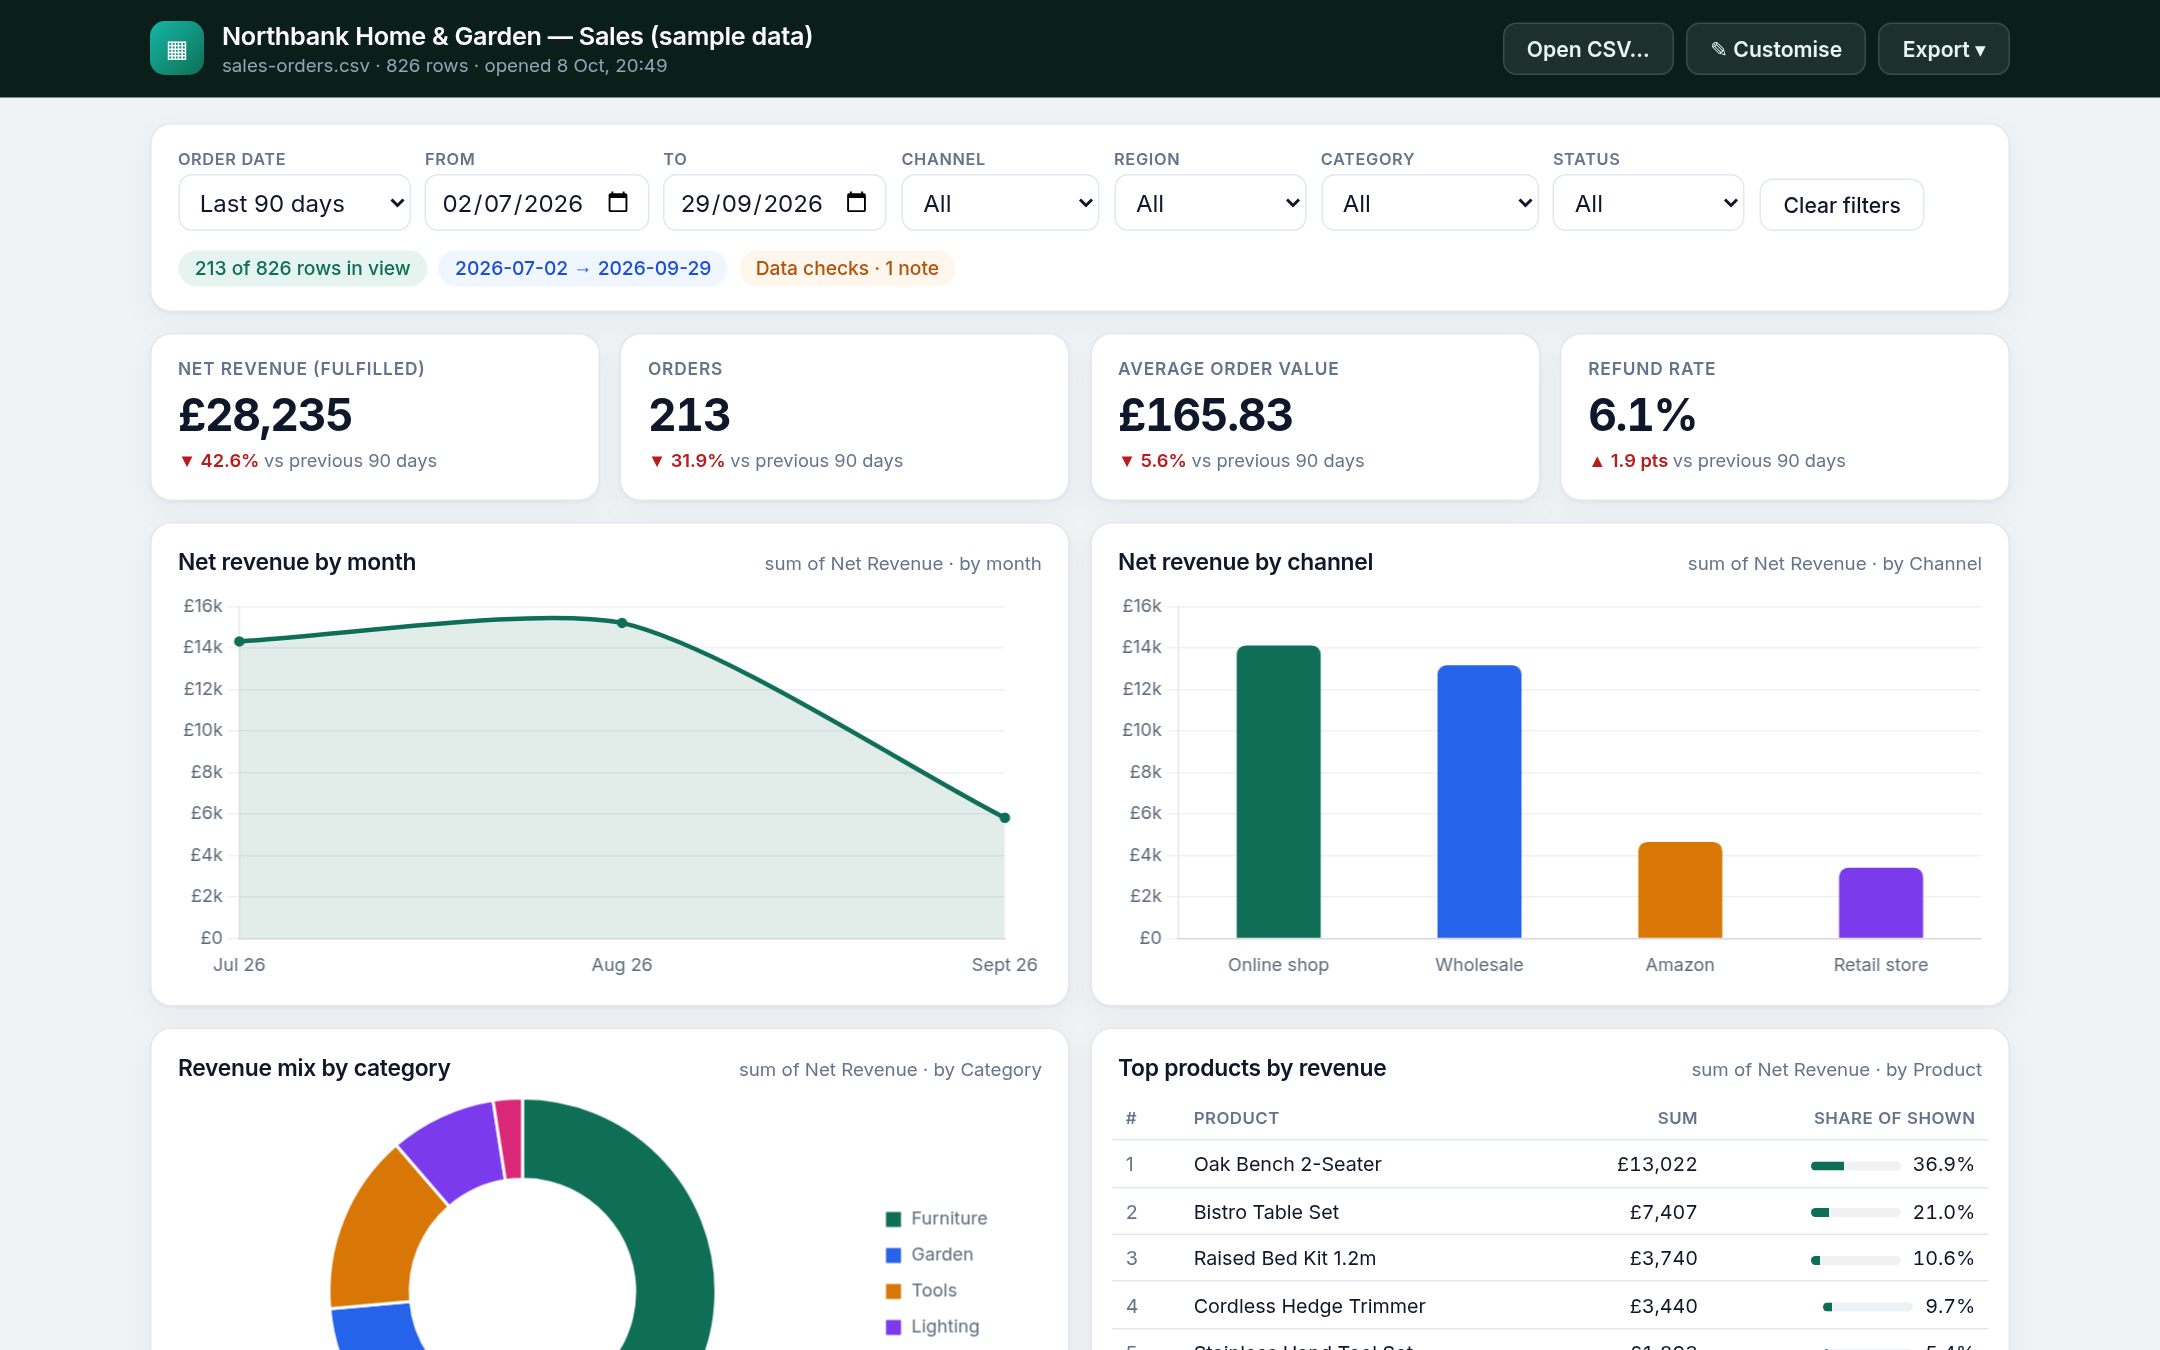Select the Bistro Table Set row
Image resolution: width=2160 pixels, height=1350 pixels.
click(1549, 1212)
